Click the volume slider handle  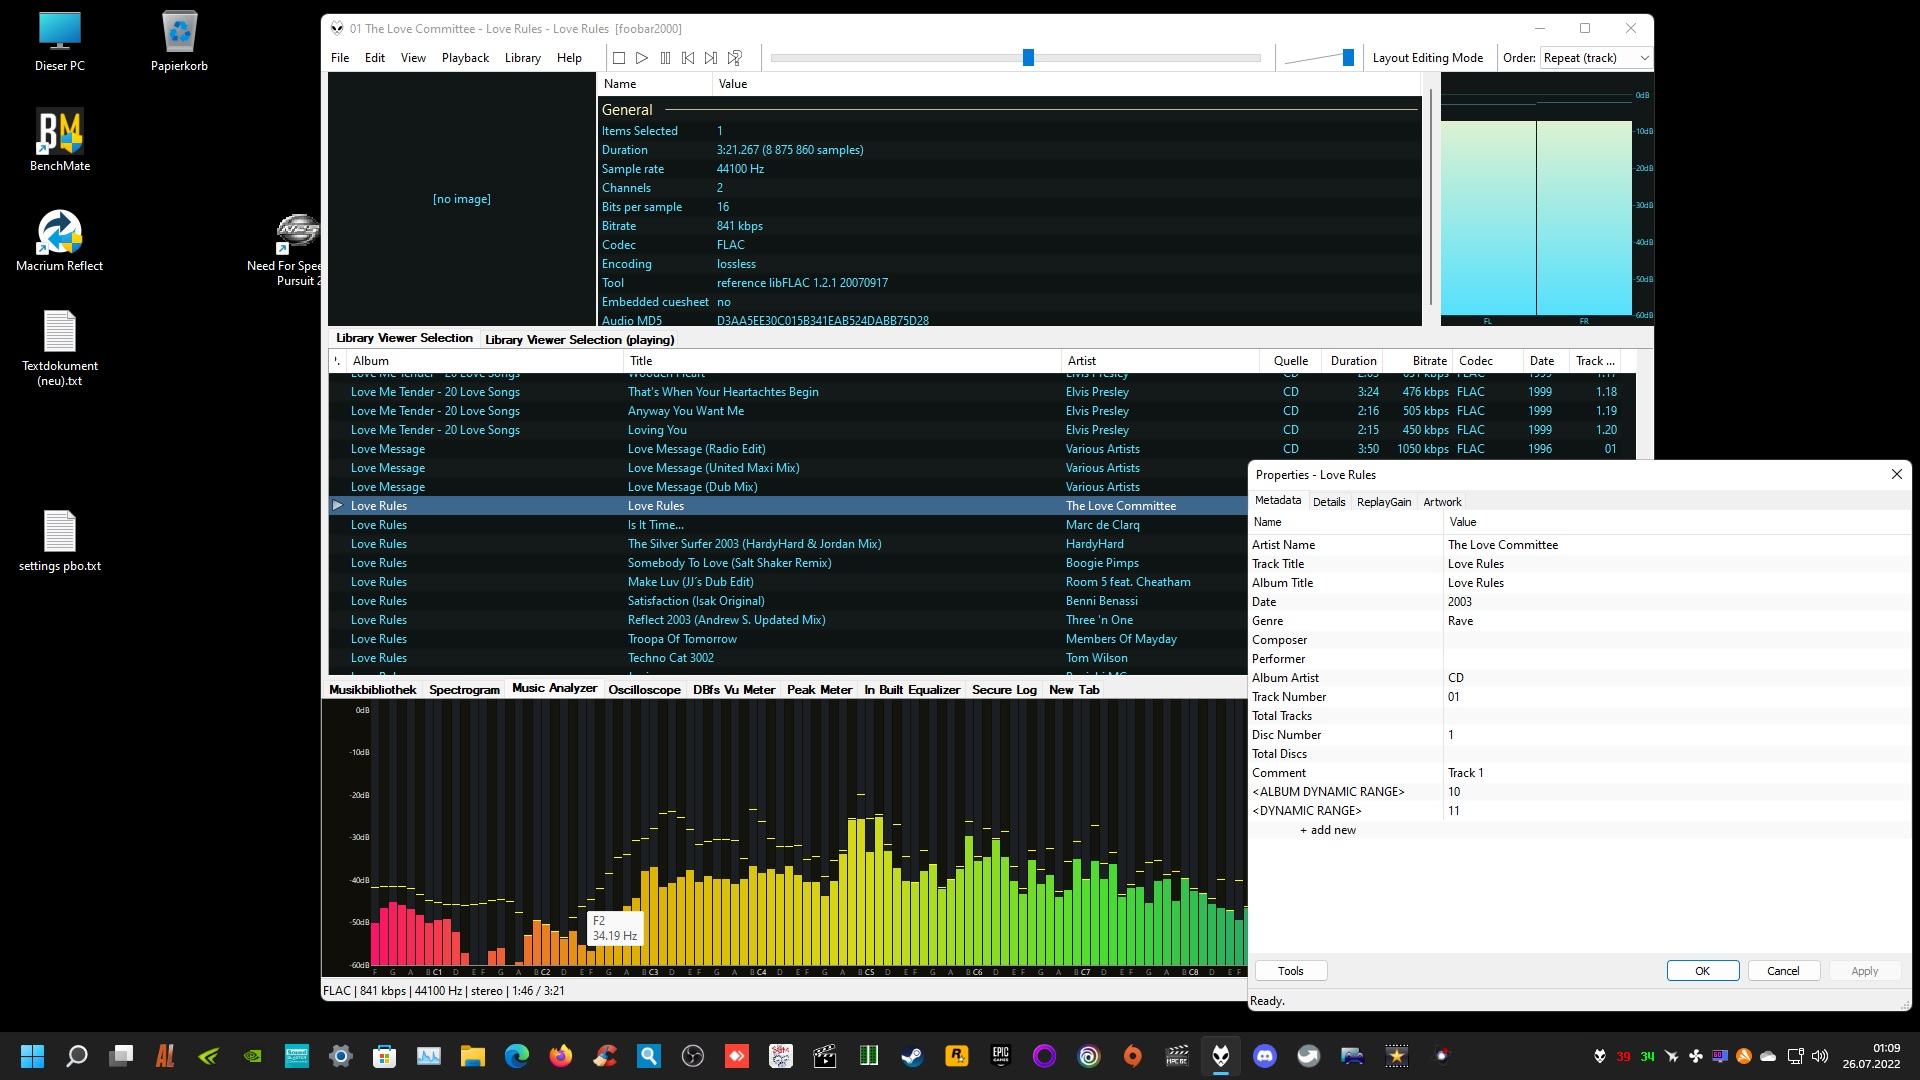[1348, 58]
